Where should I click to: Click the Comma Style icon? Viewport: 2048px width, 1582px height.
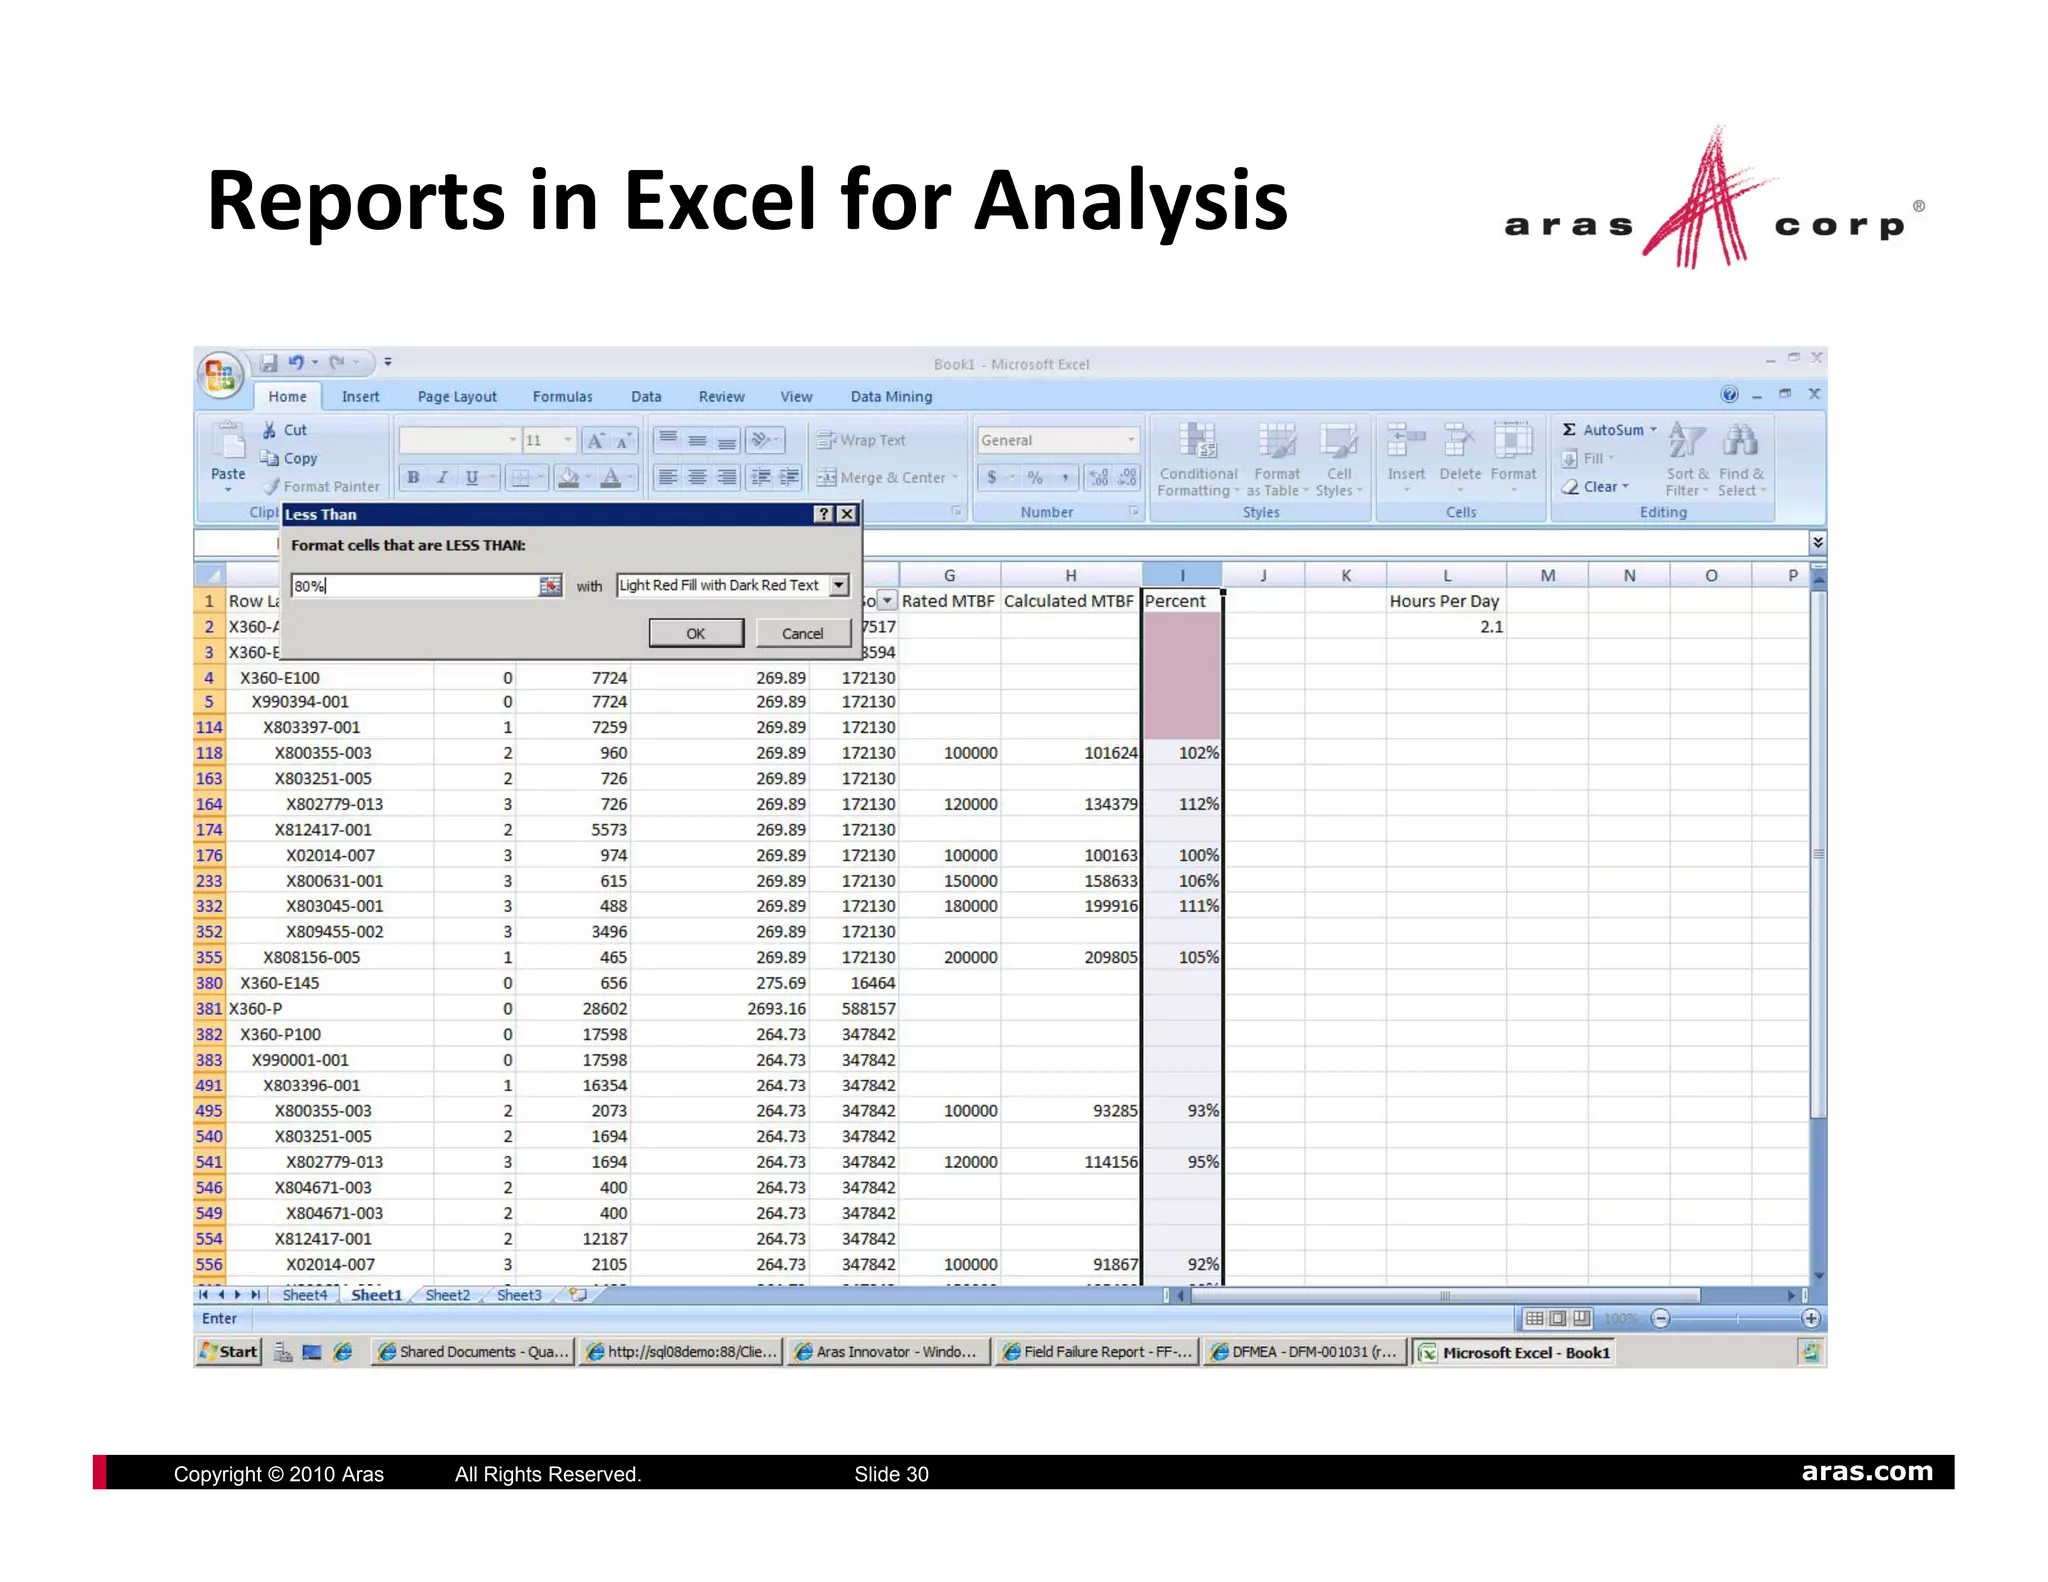1066,478
